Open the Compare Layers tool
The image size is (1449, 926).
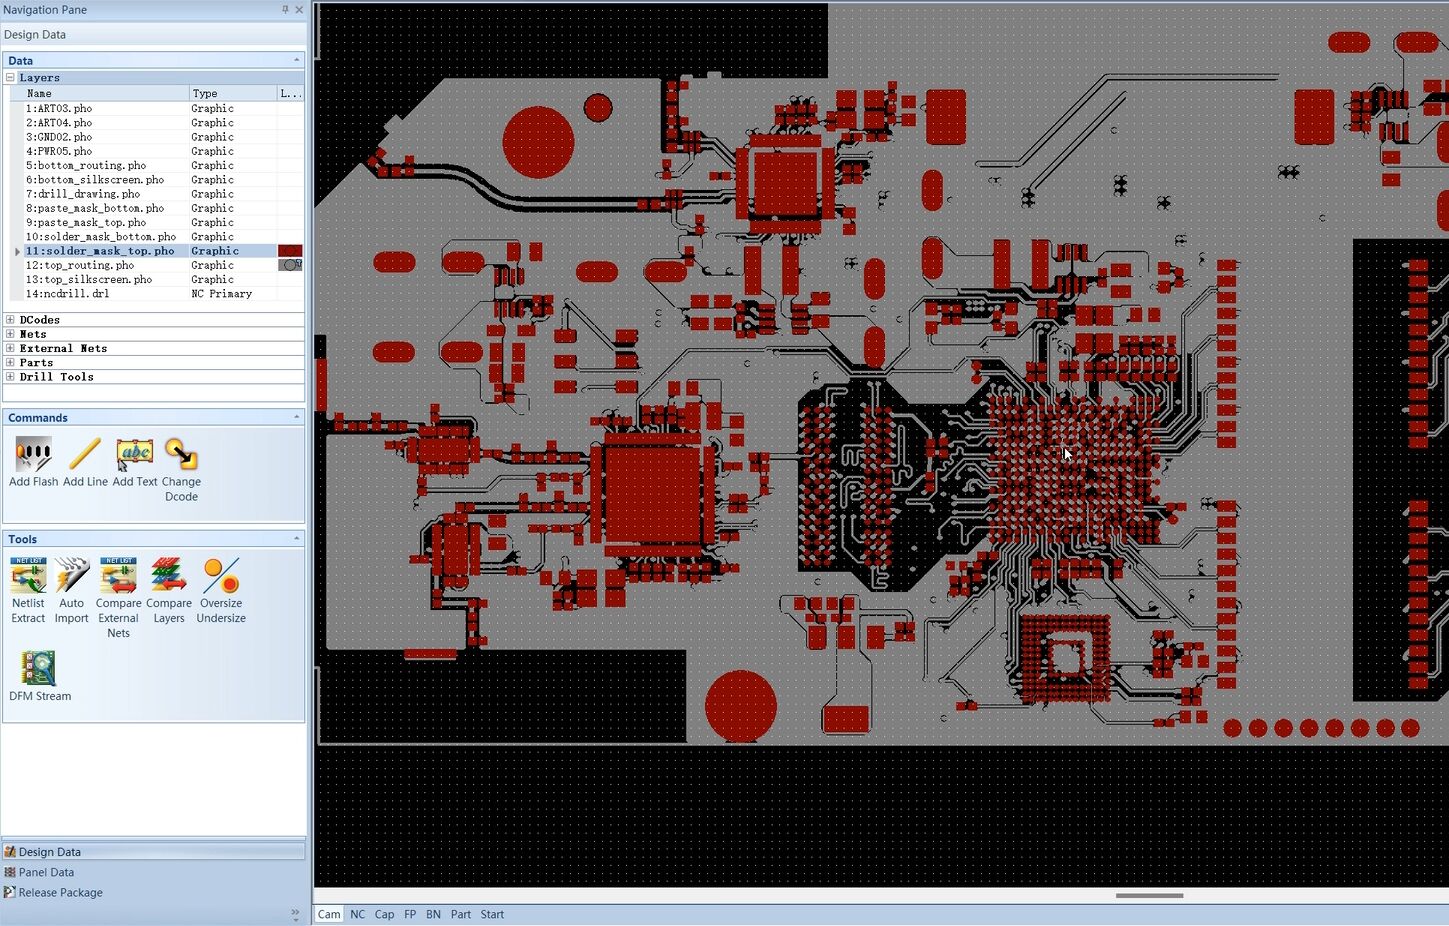(169, 590)
